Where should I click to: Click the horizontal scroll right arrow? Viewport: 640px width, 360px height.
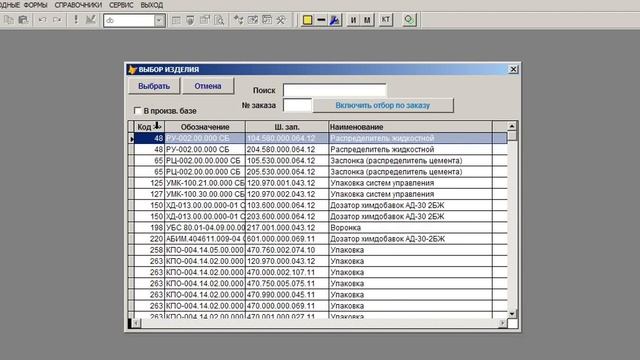[502, 323]
